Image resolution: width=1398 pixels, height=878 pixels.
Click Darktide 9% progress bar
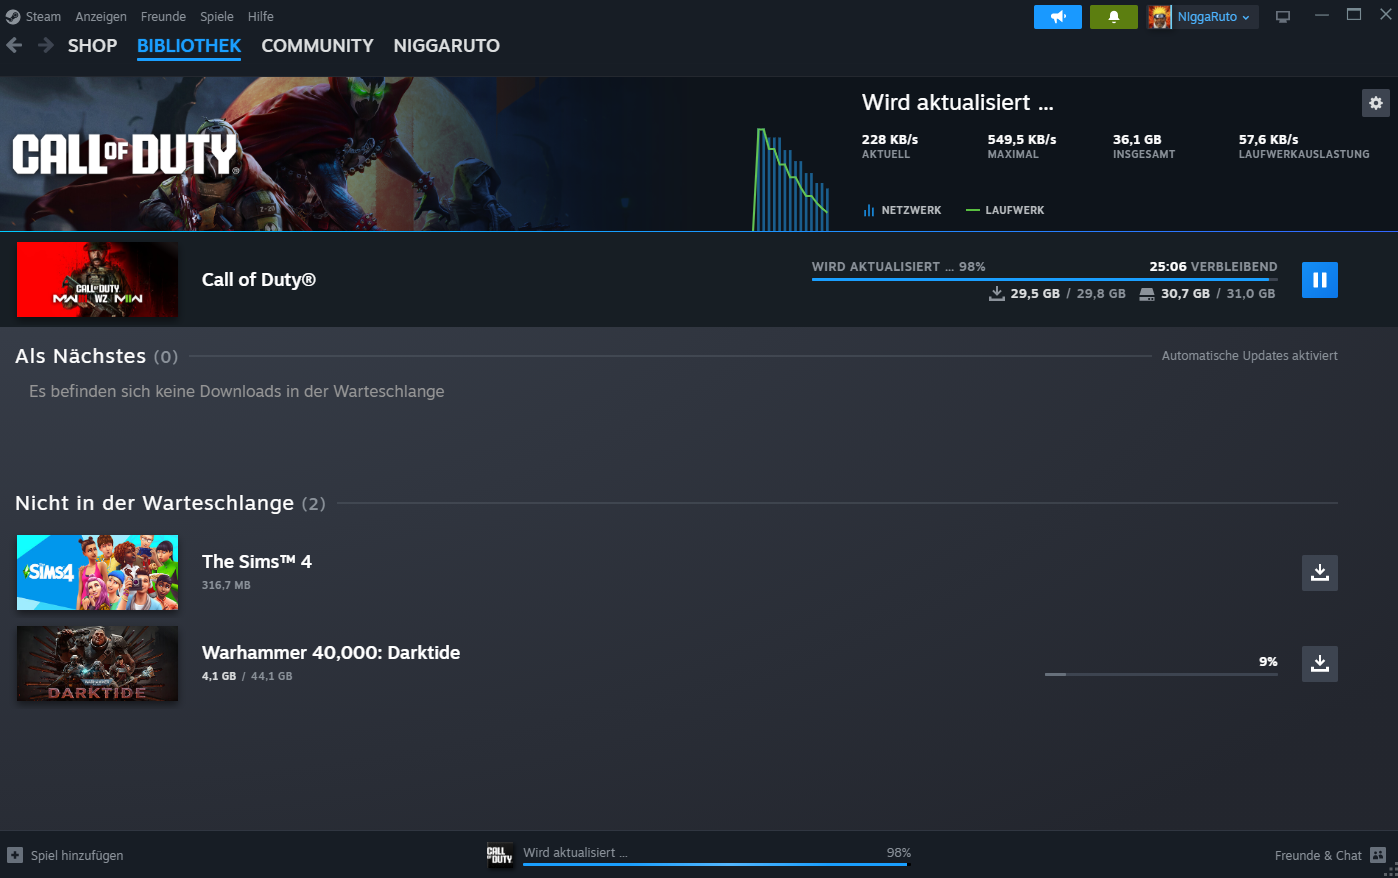tap(1161, 674)
